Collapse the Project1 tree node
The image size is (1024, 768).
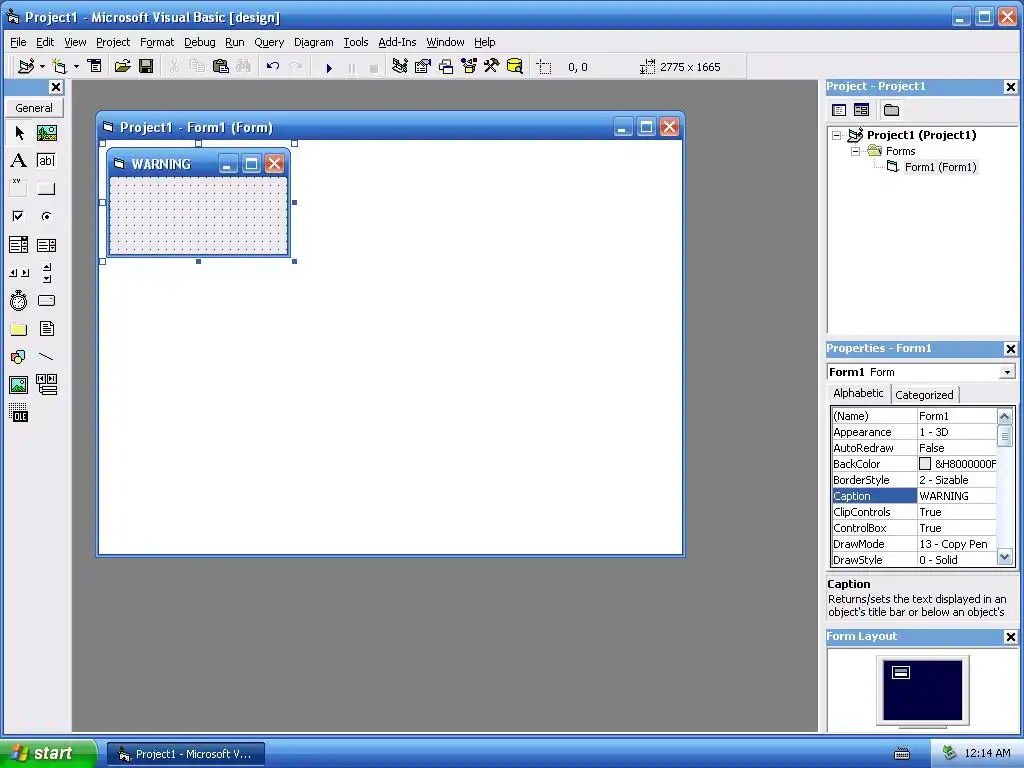click(837, 135)
